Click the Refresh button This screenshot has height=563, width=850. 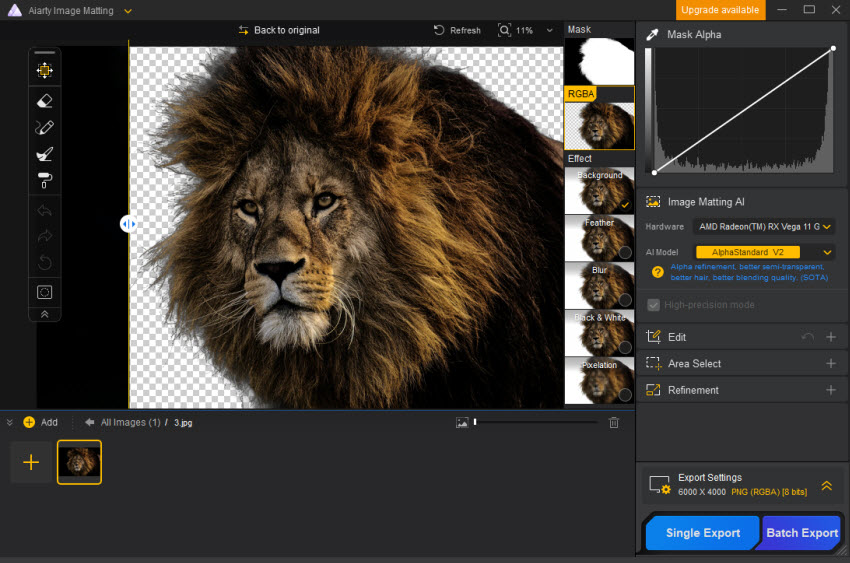457,30
